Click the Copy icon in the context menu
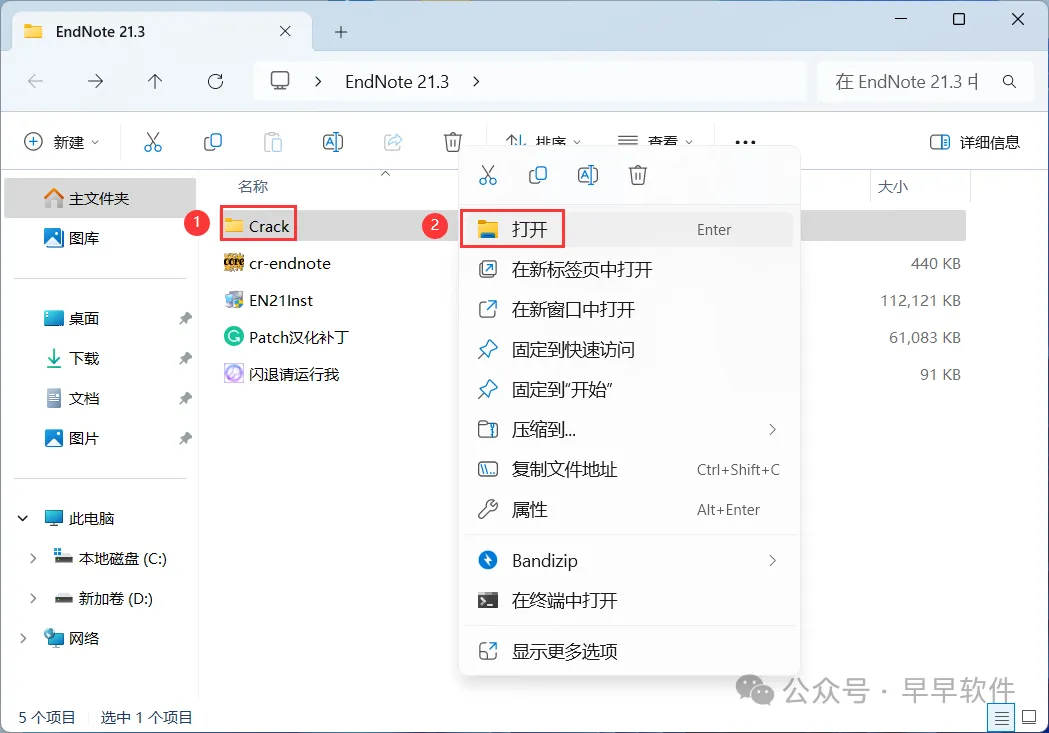 click(x=538, y=175)
